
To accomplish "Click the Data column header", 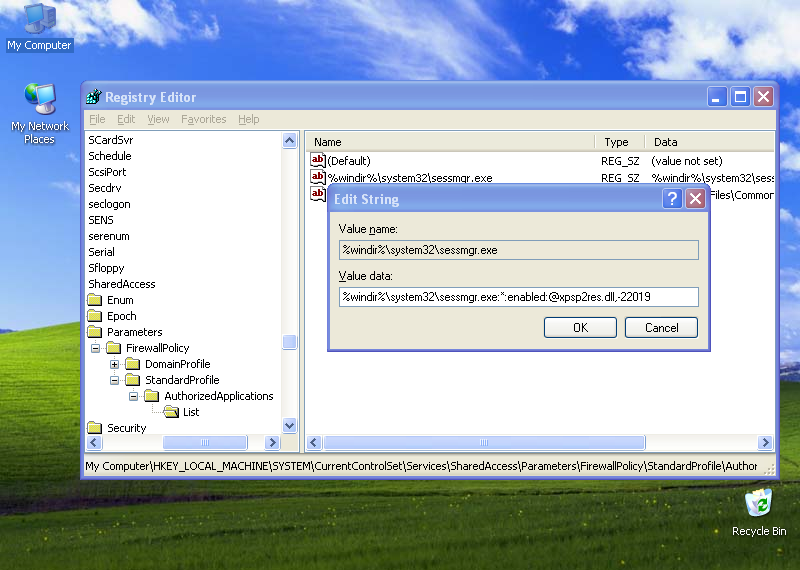I will 710,142.
